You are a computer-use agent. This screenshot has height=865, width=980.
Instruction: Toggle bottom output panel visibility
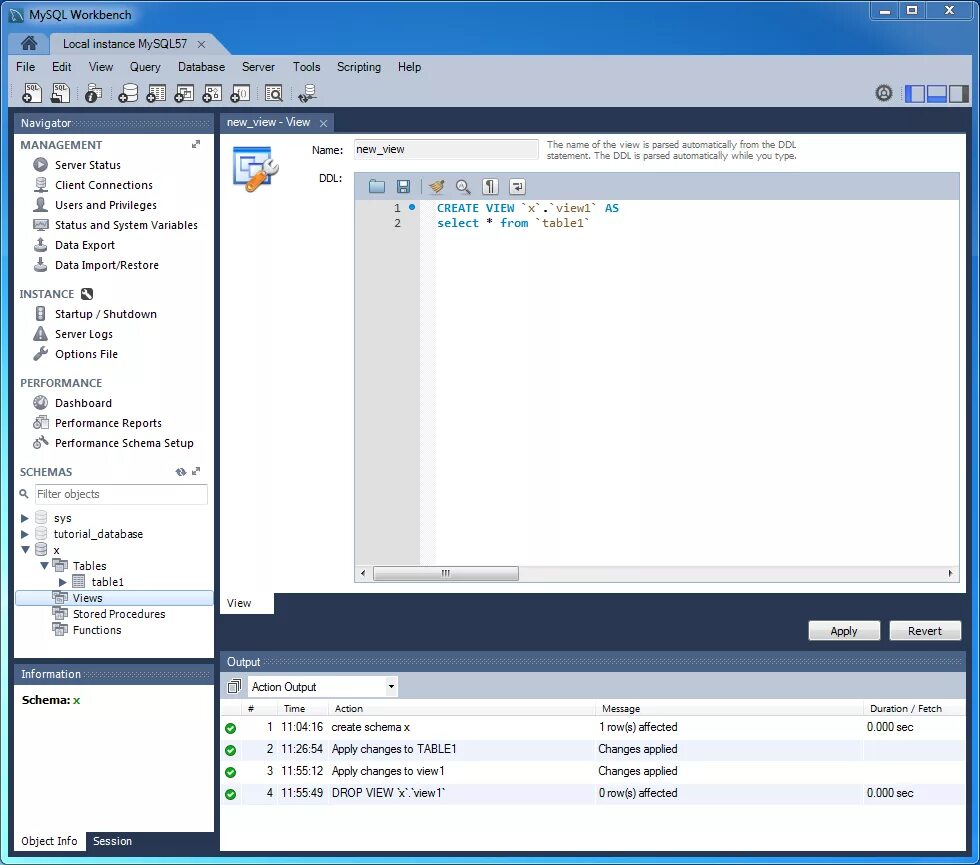pos(936,94)
